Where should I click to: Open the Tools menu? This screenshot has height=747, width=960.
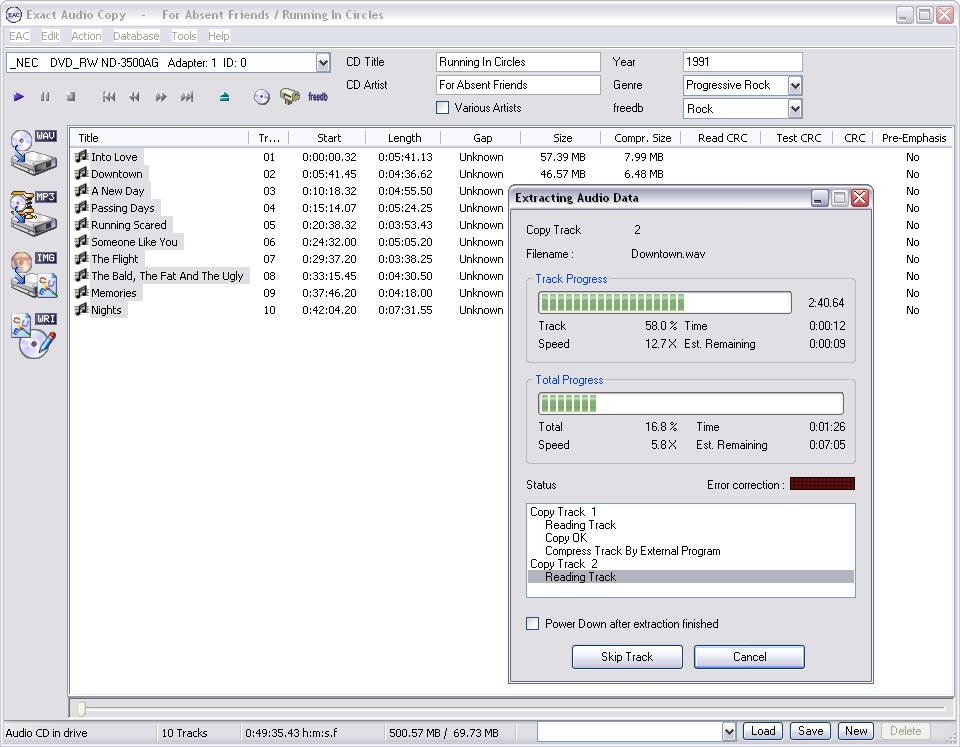tap(184, 36)
